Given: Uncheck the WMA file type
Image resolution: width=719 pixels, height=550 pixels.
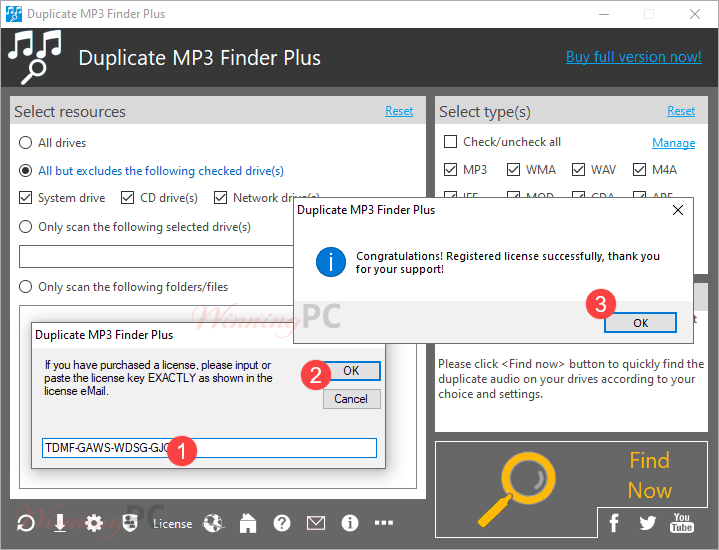Looking at the screenshot, I should pyautogui.click(x=514, y=170).
